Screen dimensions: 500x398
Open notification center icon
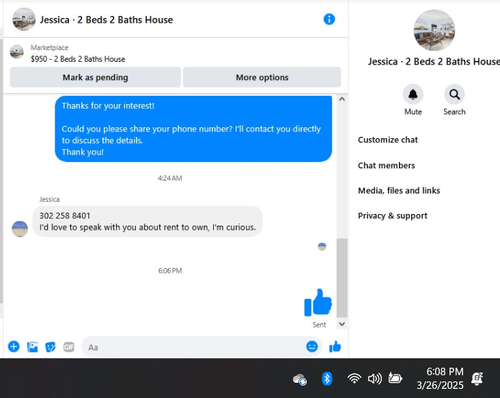(477, 379)
